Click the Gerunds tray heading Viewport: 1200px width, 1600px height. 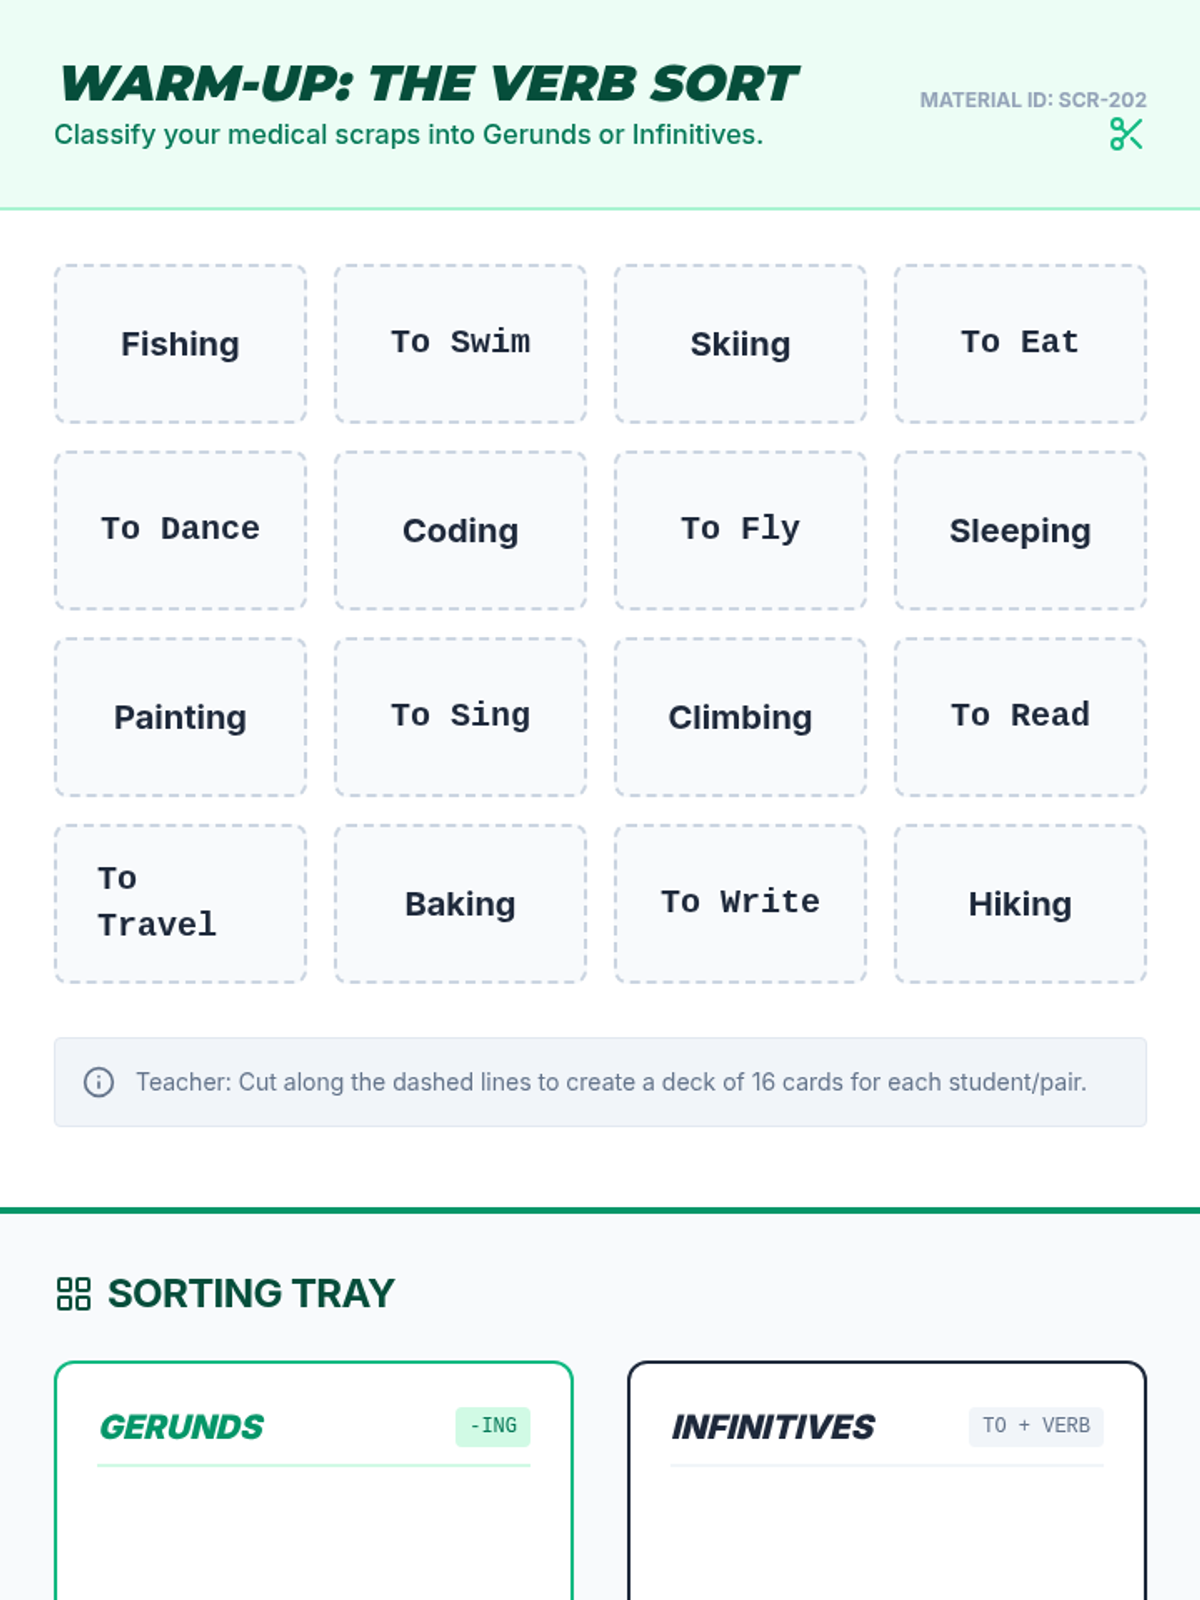(x=182, y=1427)
